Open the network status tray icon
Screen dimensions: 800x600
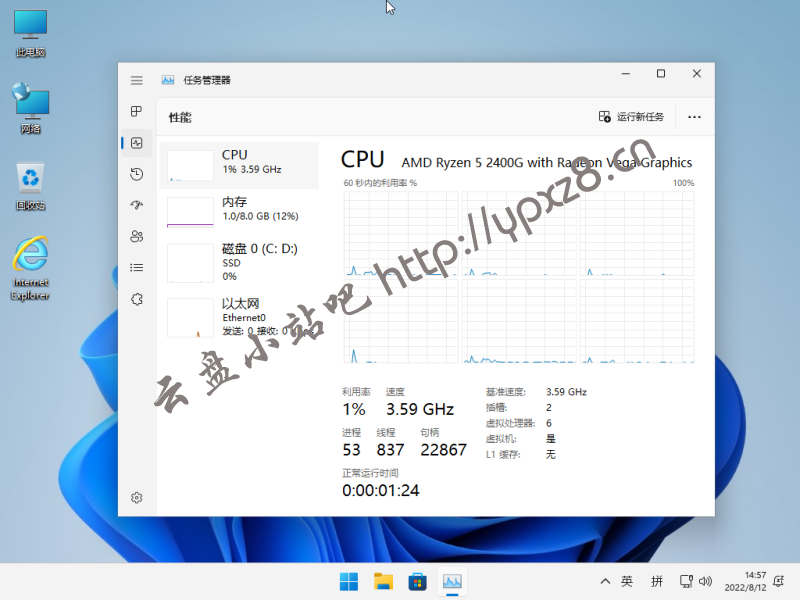pos(686,581)
